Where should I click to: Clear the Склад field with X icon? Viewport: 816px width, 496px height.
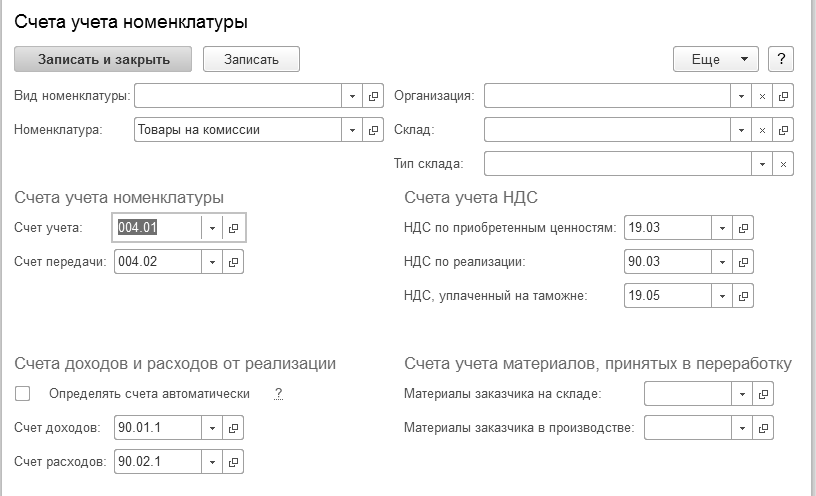point(762,130)
